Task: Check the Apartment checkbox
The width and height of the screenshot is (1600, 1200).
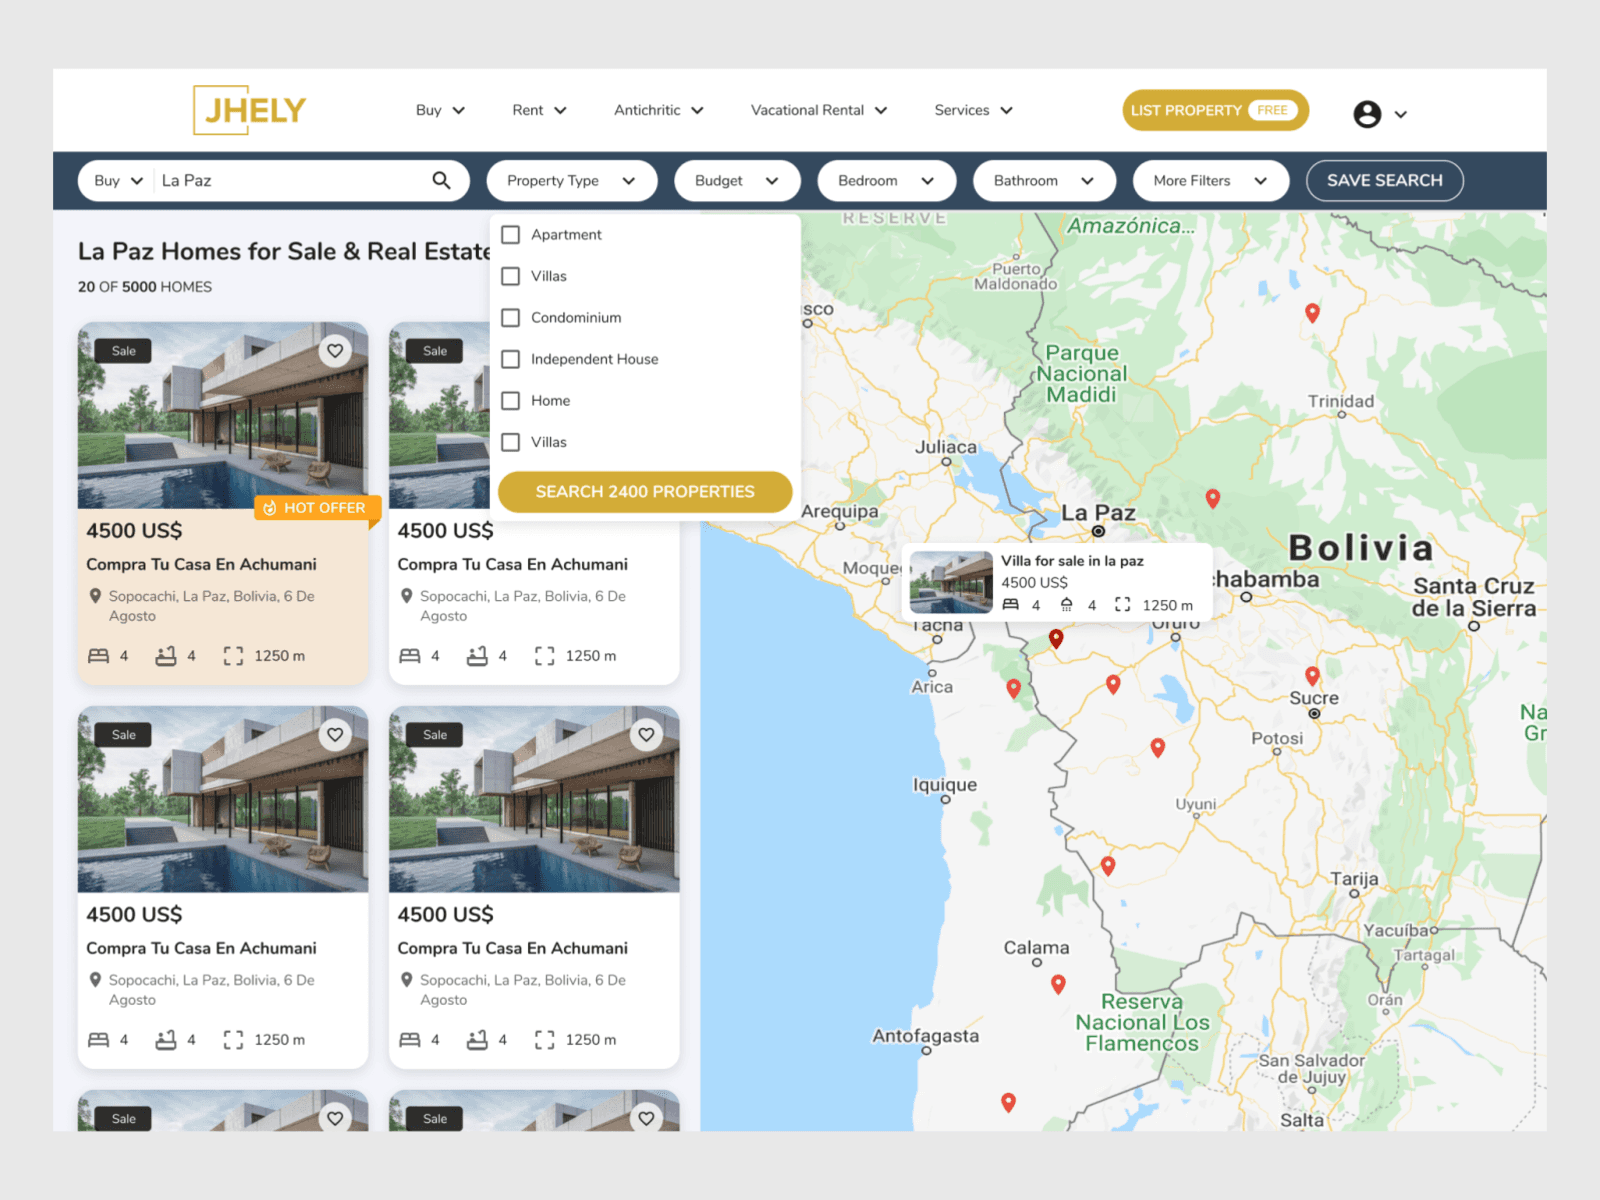Action: (x=511, y=234)
